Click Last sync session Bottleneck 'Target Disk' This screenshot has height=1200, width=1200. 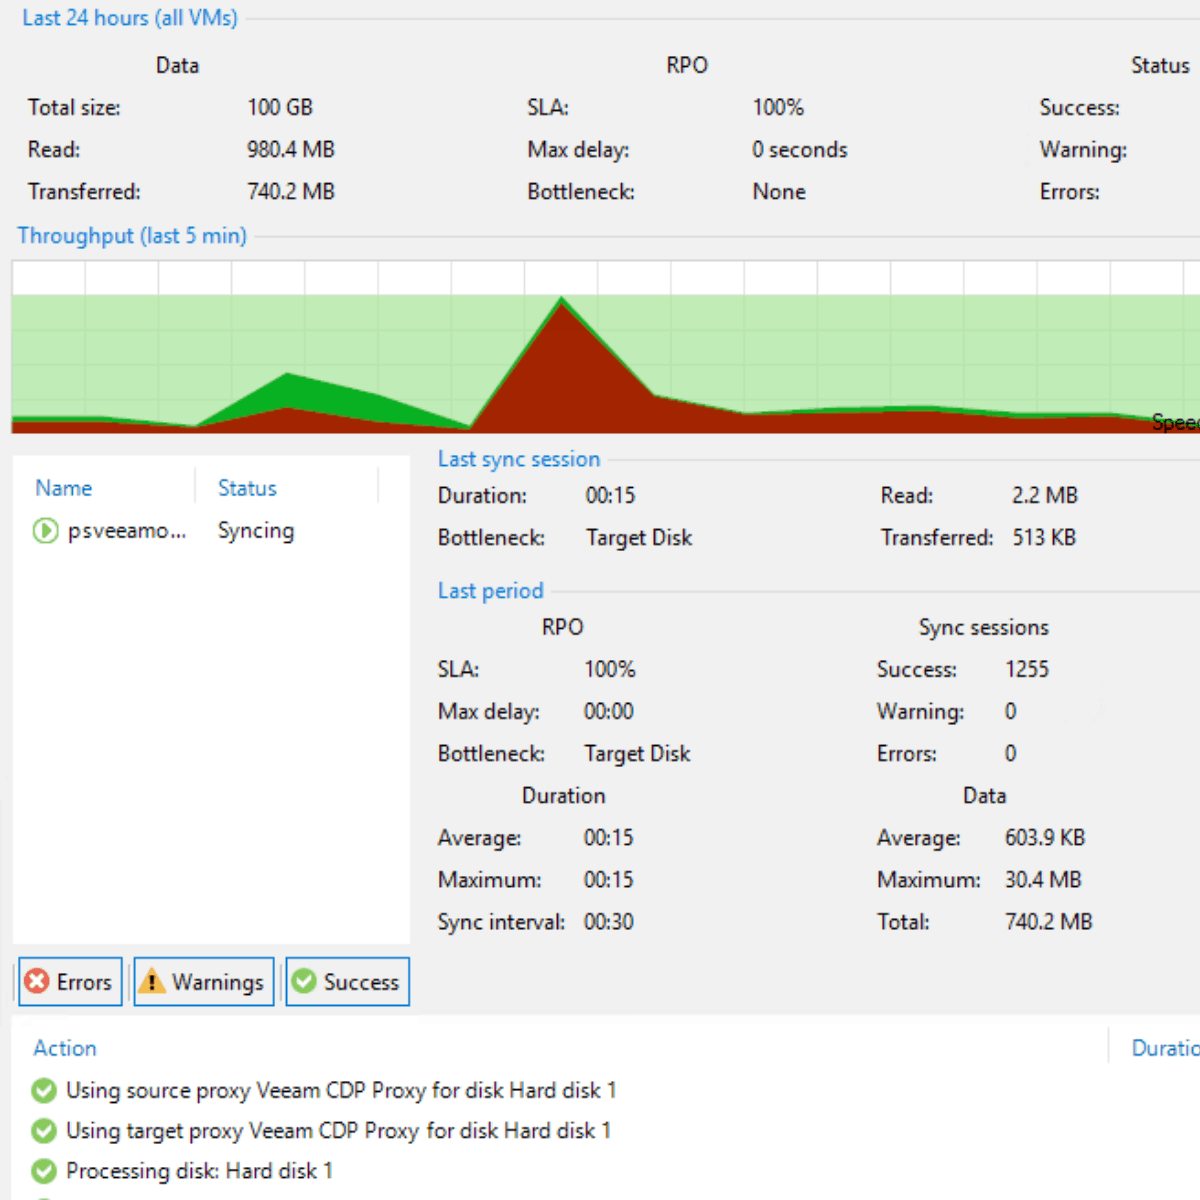point(639,538)
